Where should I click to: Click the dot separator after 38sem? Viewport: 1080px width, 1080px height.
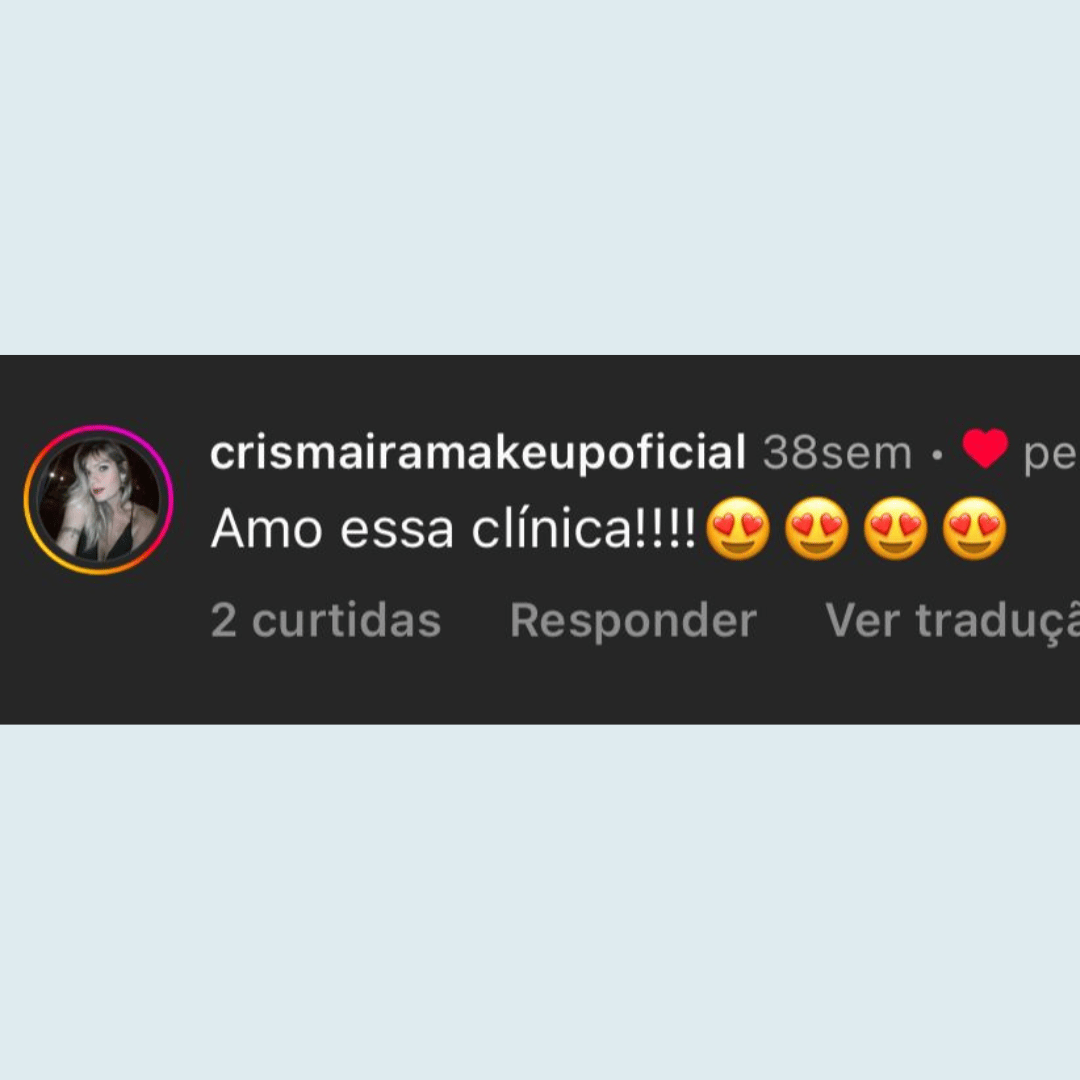tap(937, 455)
